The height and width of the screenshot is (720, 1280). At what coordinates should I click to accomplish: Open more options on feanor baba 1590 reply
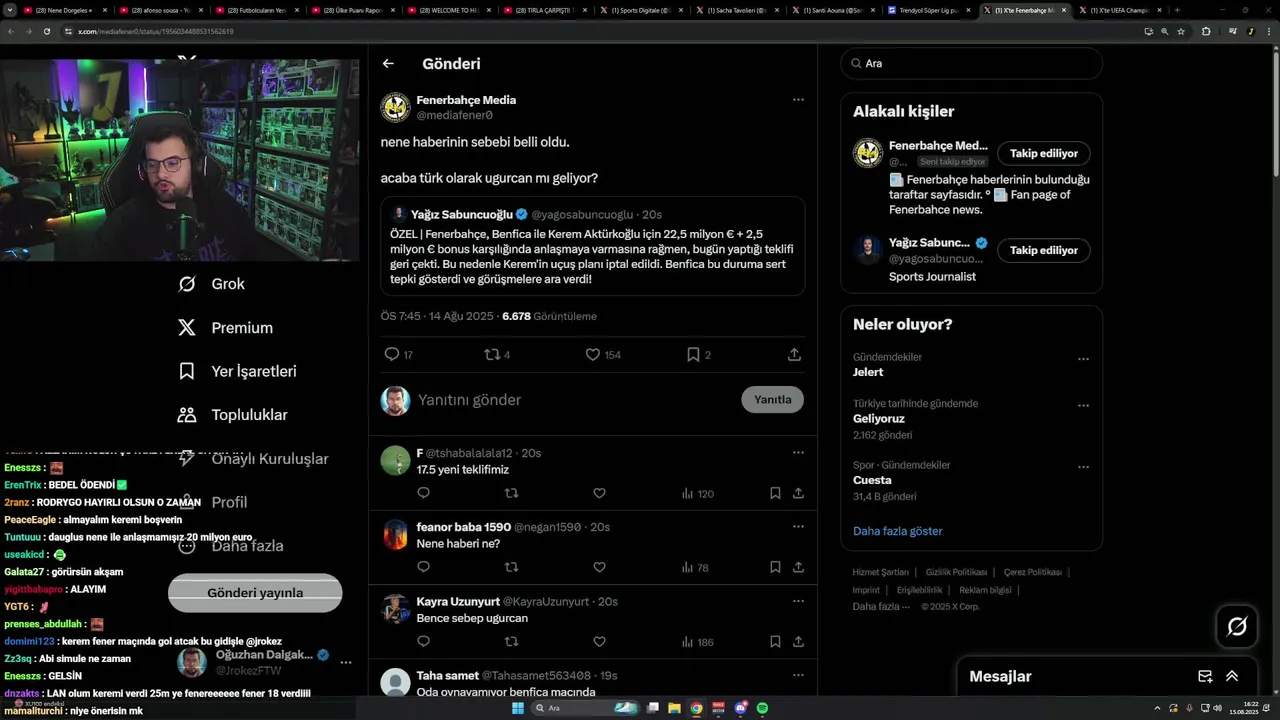(798, 527)
